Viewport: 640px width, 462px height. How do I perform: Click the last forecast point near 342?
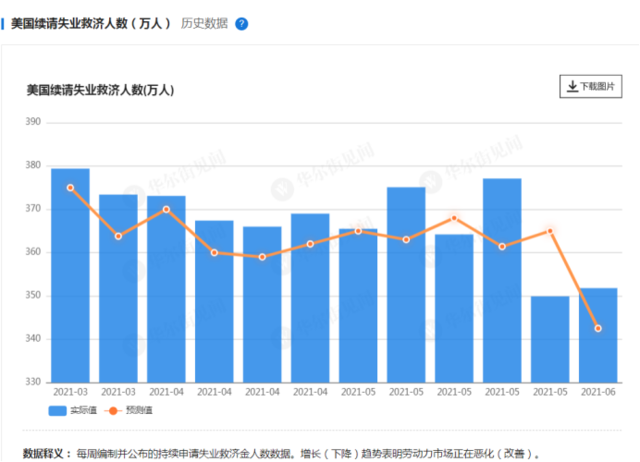[x=598, y=329]
